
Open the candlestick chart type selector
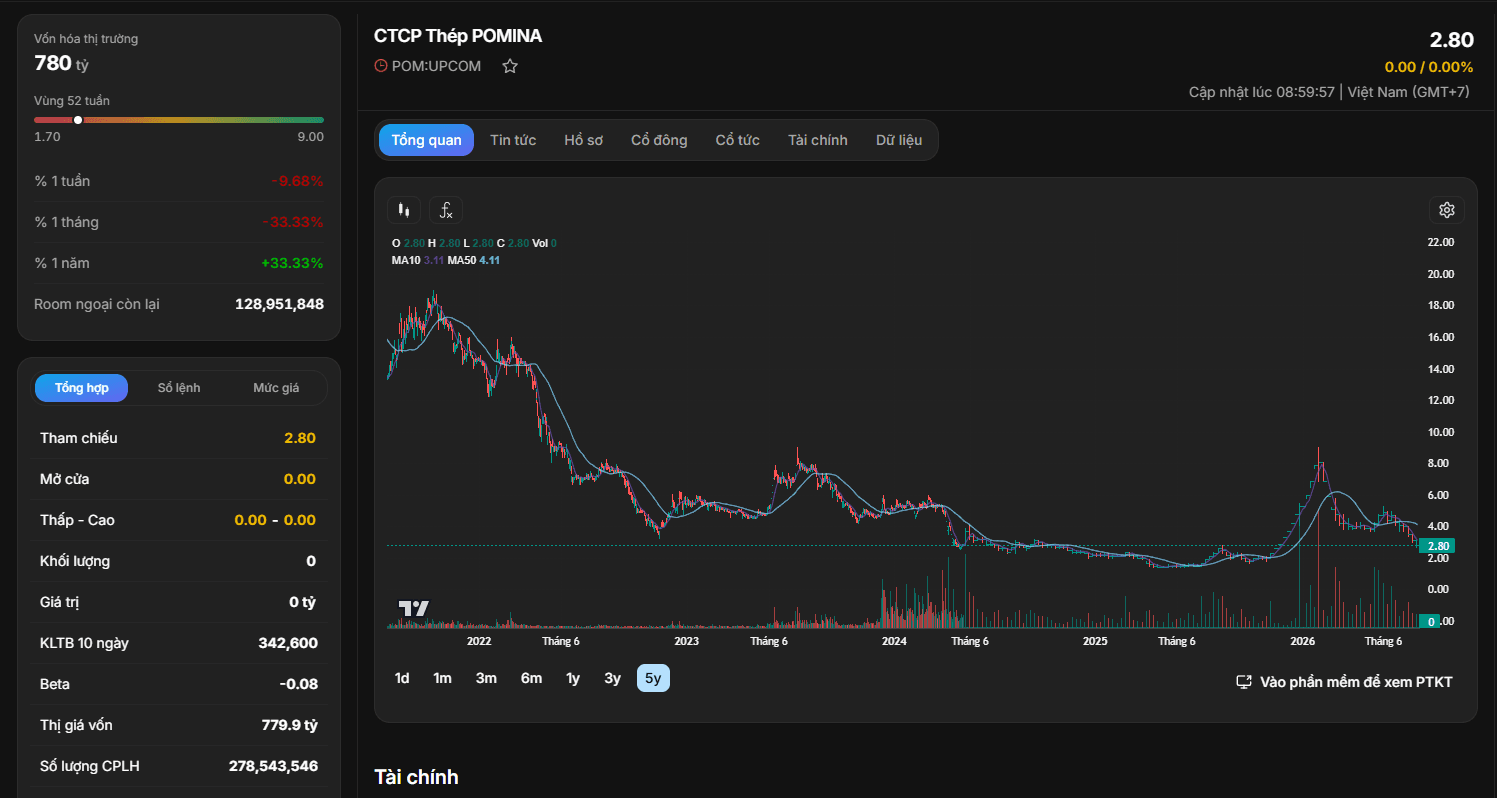(404, 210)
